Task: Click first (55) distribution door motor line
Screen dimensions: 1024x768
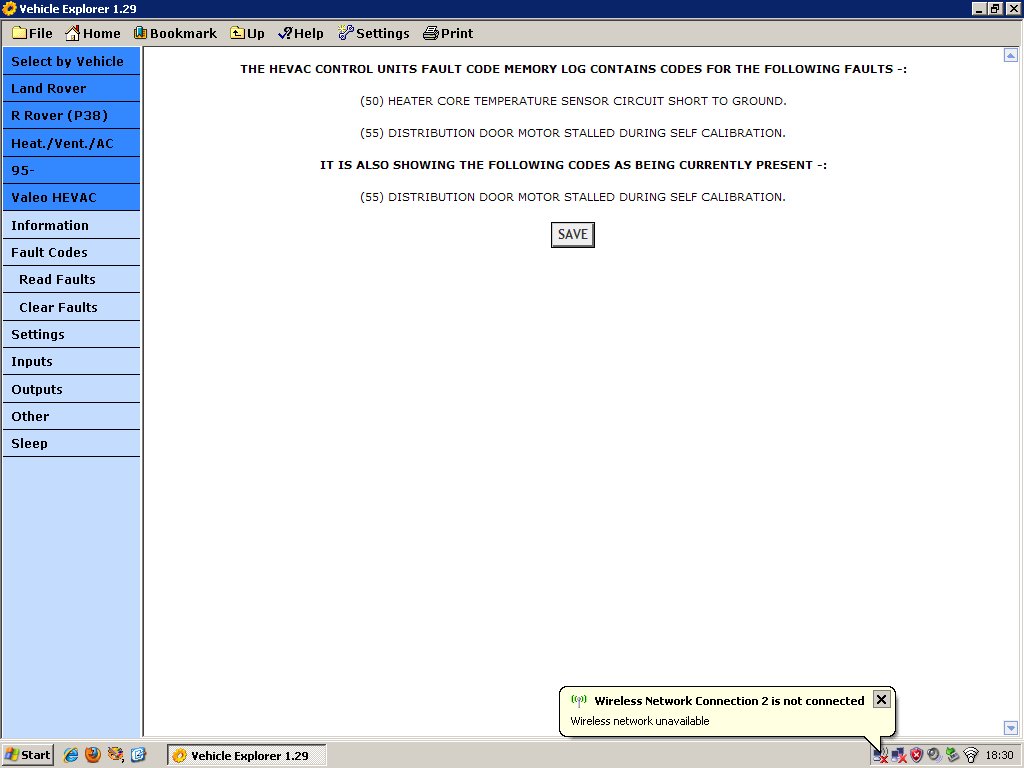Action: (573, 133)
